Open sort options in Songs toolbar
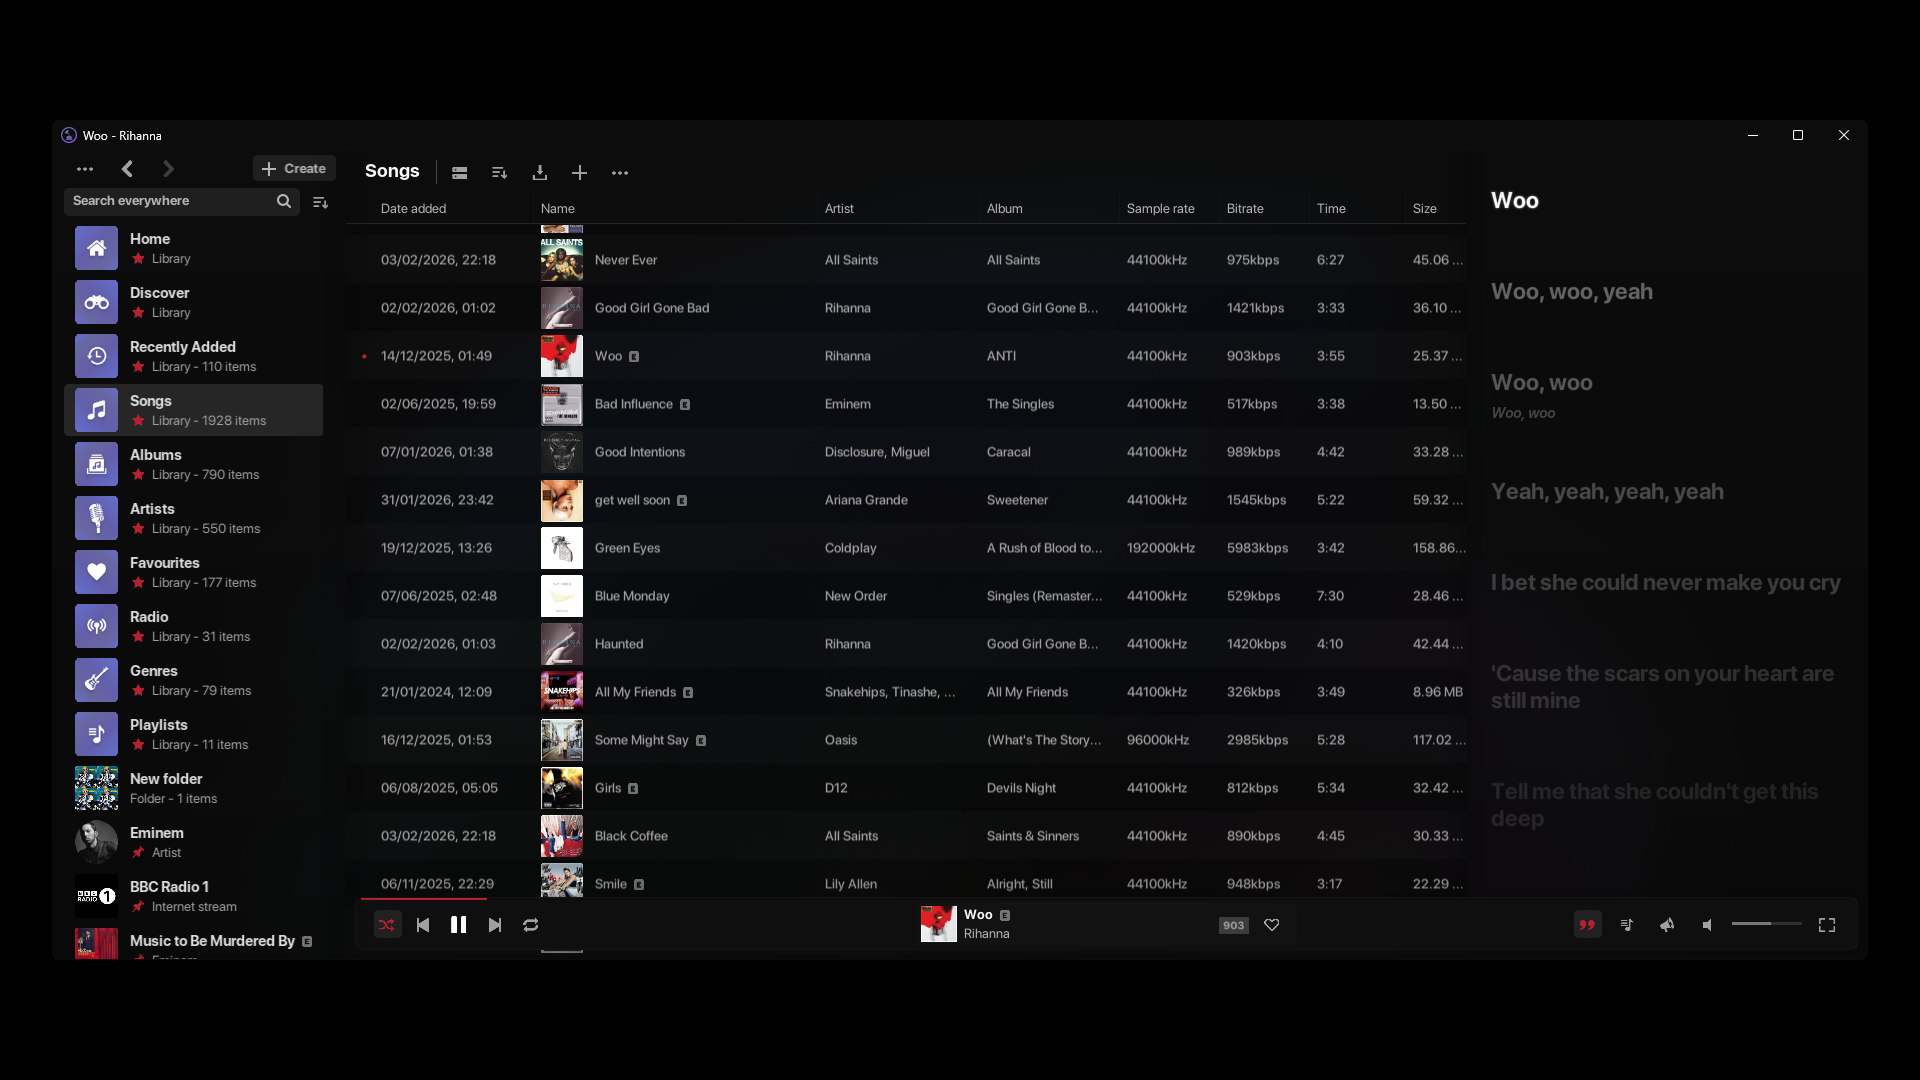This screenshot has width=1920, height=1080. click(x=500, y=172)
